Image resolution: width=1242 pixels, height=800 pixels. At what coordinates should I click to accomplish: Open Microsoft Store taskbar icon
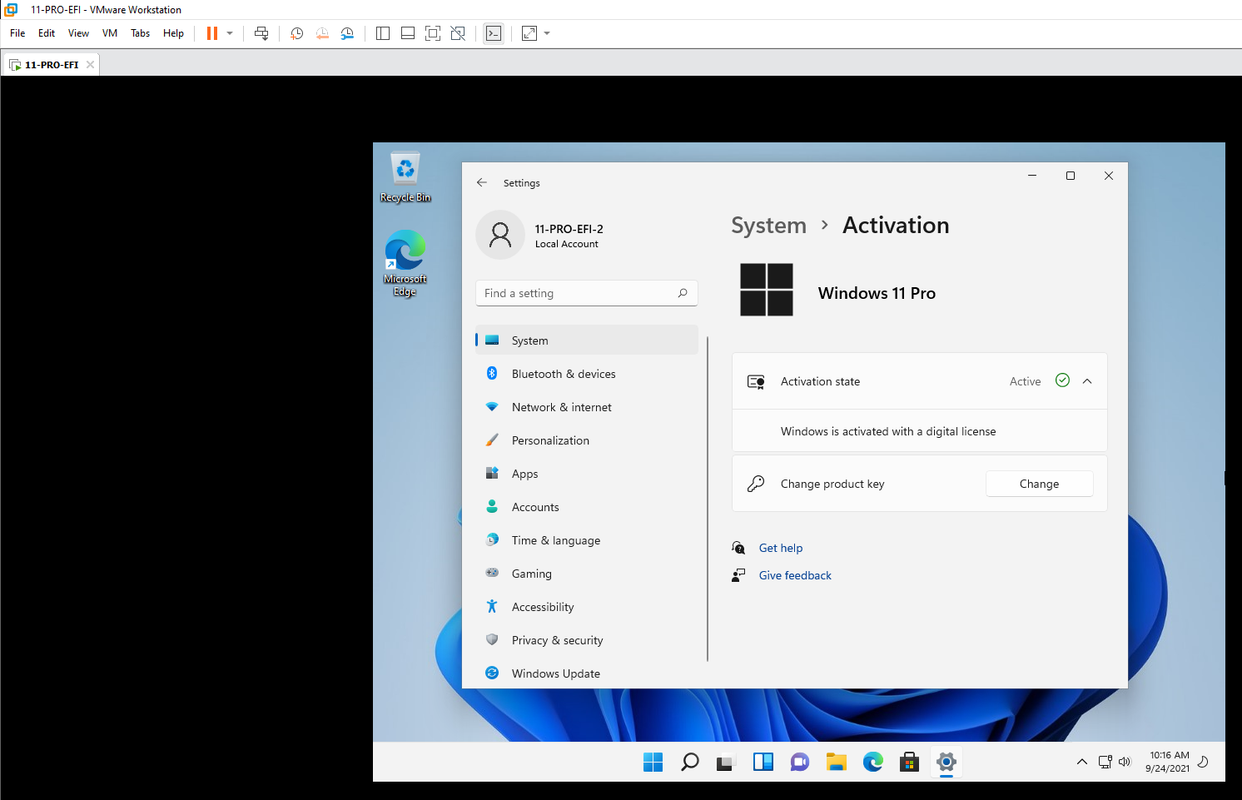pos(909,762)
